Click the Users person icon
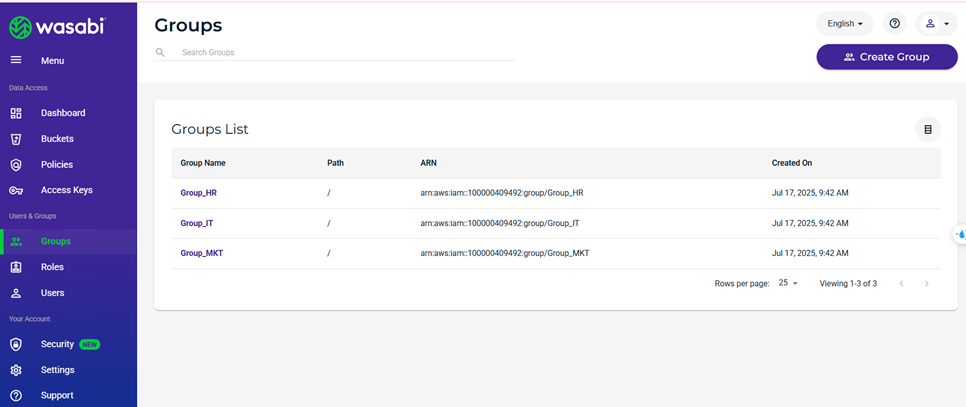Image resolution: width=966 pixels, height=407 pixels. [x=16, y=293]
